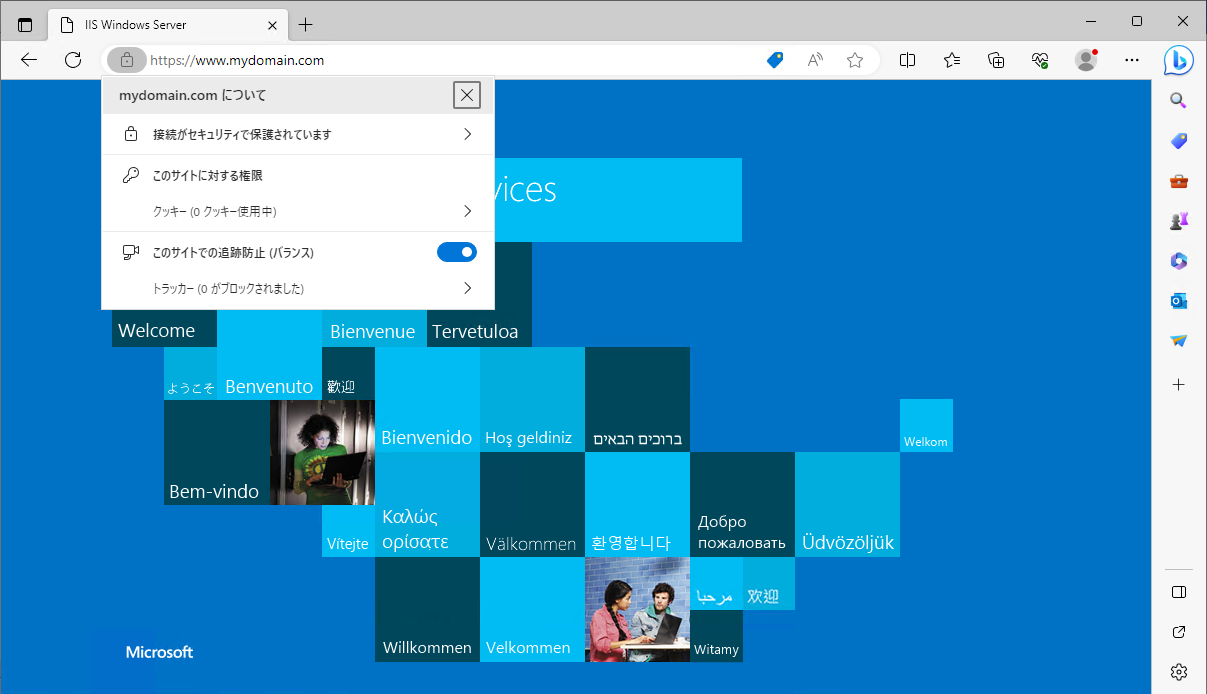The width and height of the screenshot is (1207, 694).
Task: Click the Welkom tile
Action: [926, 425]
